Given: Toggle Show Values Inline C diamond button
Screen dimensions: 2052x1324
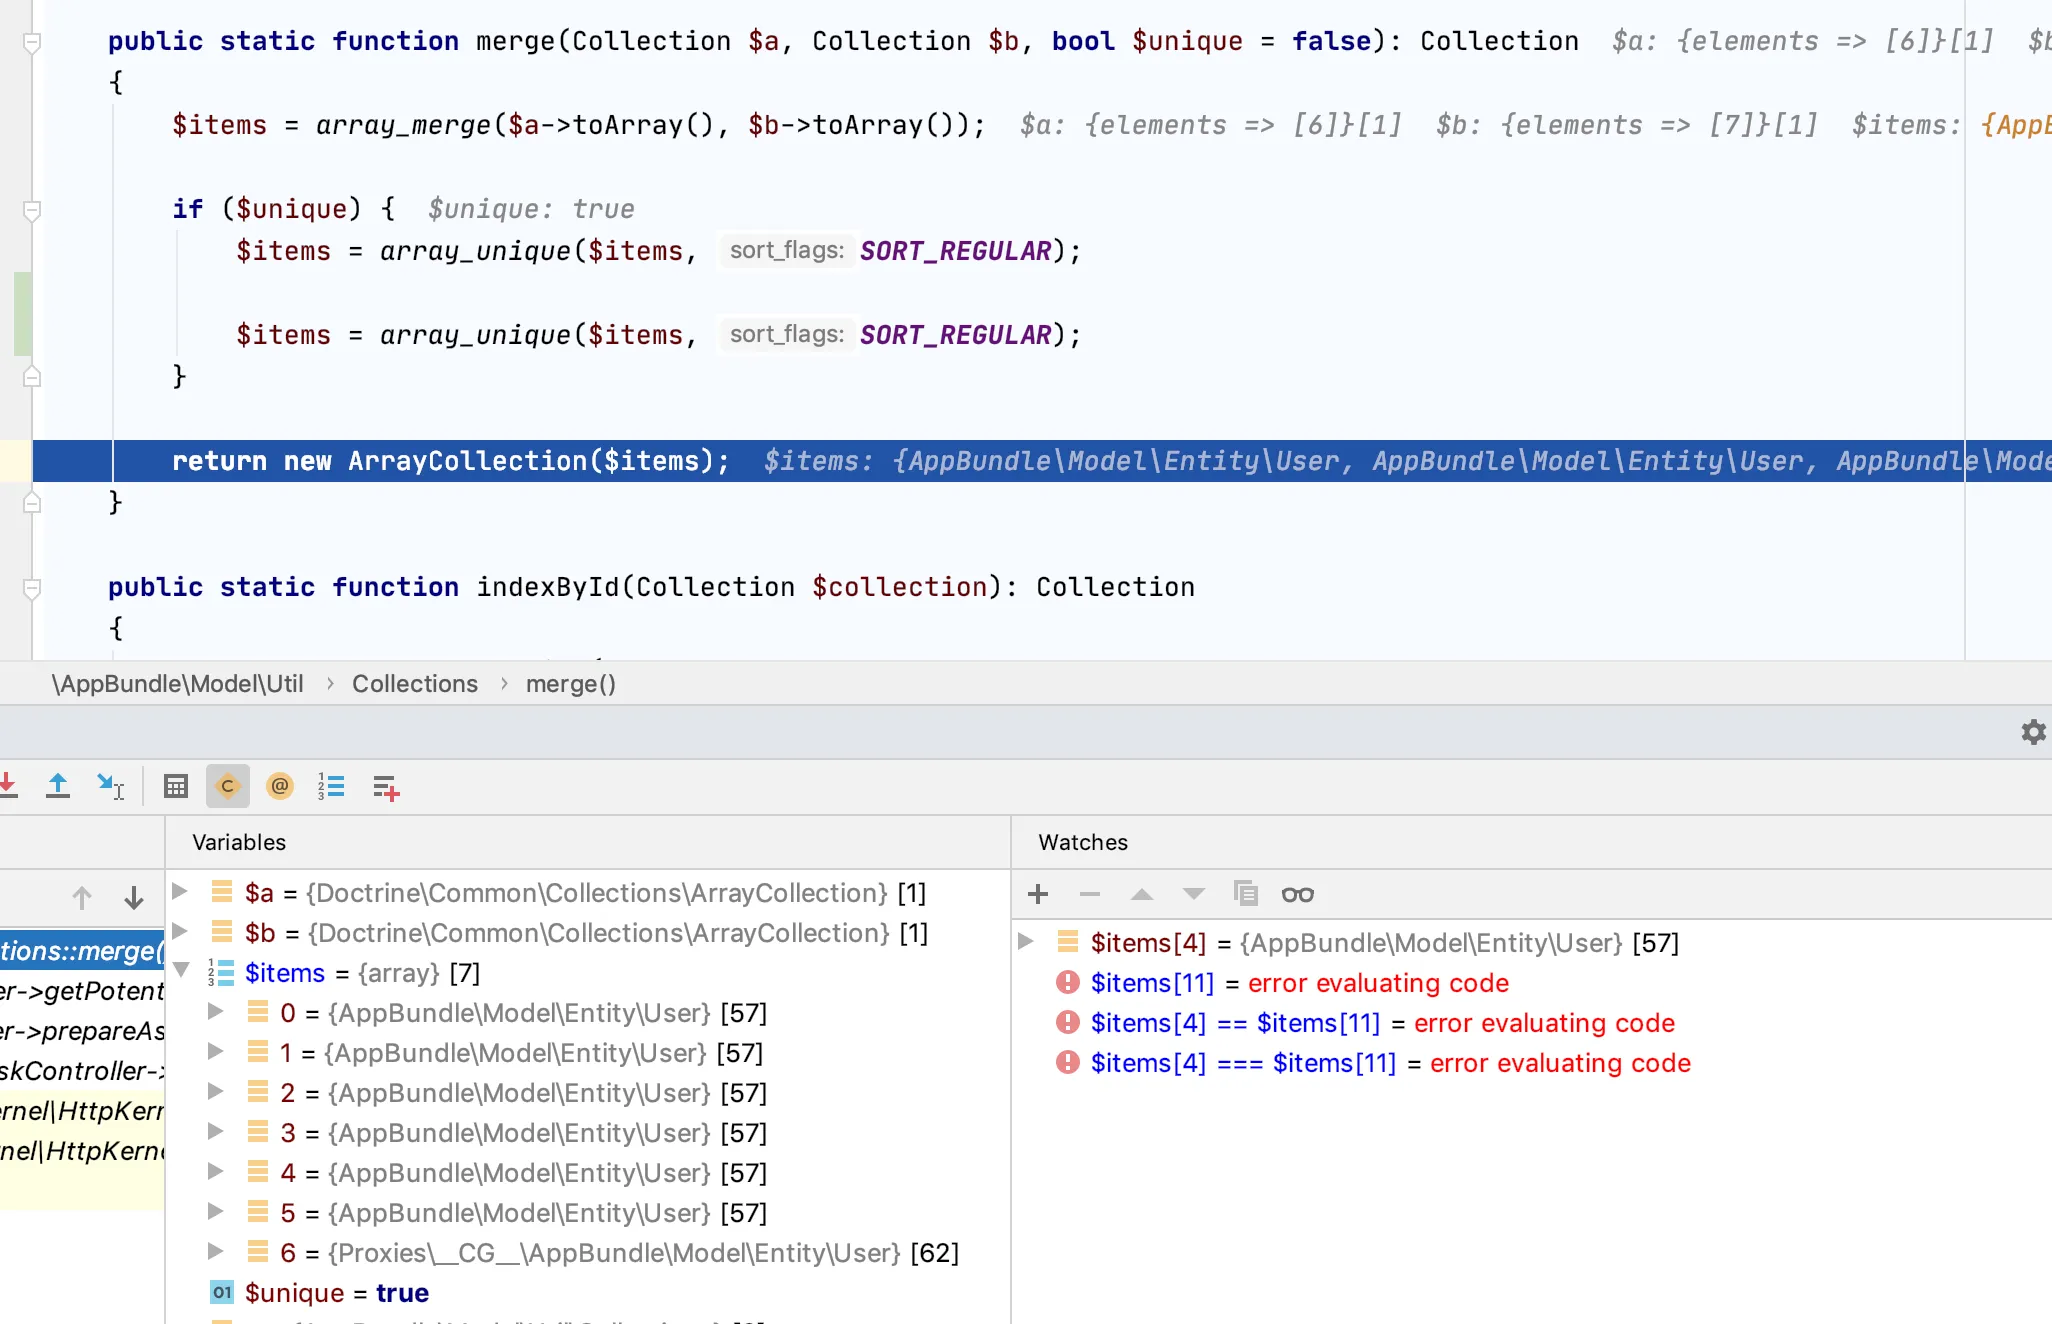Looking at the screenshot, I should (x=228, y=787).
